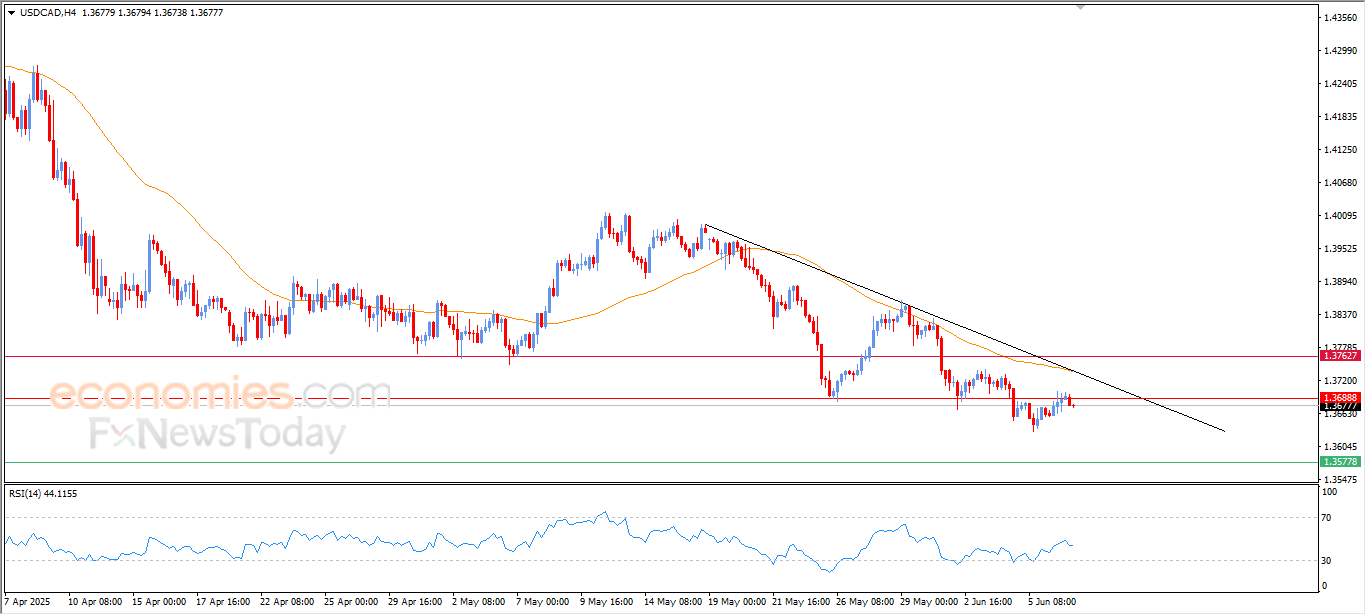The image size is (1366, 615).
Task: Click the red 1.37627 price label
Action: pyautogui.click(x=1340, y=355)
